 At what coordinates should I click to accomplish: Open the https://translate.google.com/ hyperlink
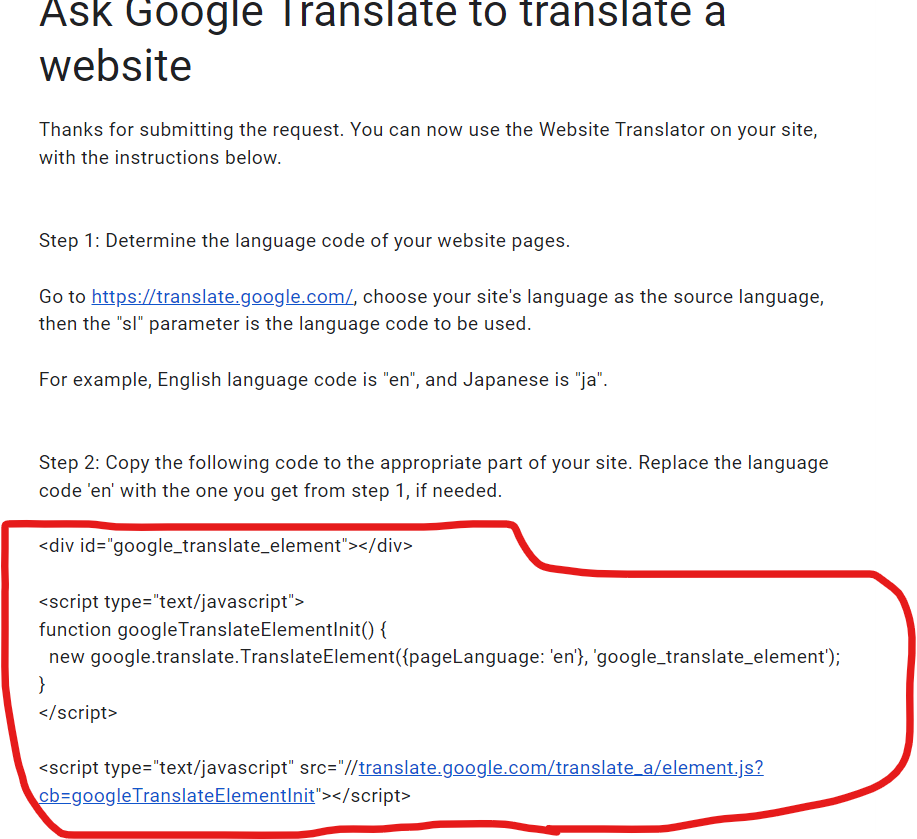pyautogui.click(x=221, y=297)
